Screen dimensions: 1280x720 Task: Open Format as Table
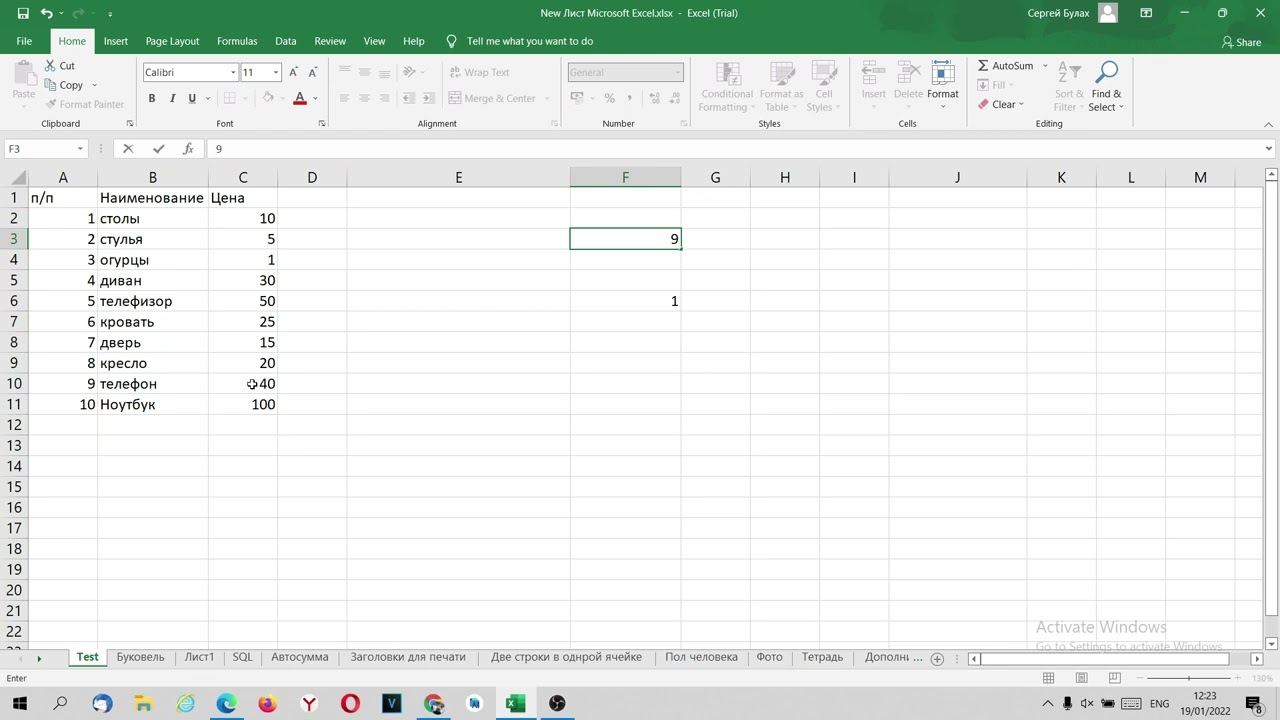pyautogui.click(x=783, y=87)
